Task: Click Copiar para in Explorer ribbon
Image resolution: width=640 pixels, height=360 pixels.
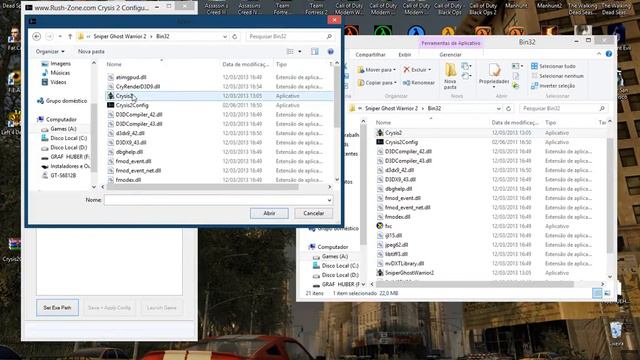Action: (x=376, y=83)
